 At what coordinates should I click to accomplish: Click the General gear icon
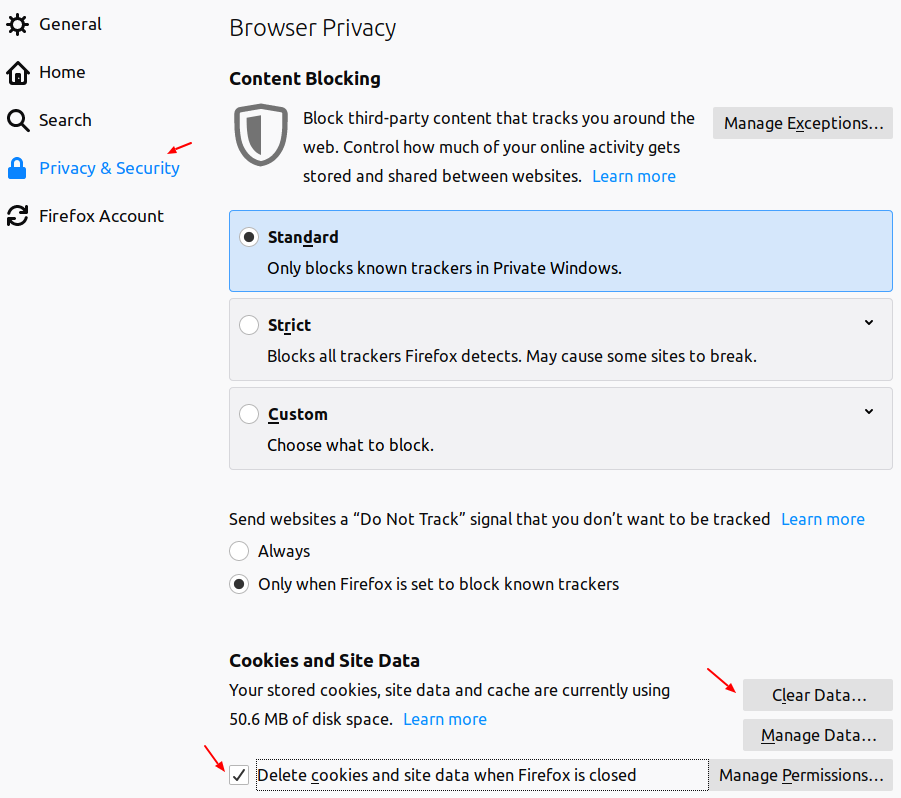pyautogui.click(x=18, y=24)
